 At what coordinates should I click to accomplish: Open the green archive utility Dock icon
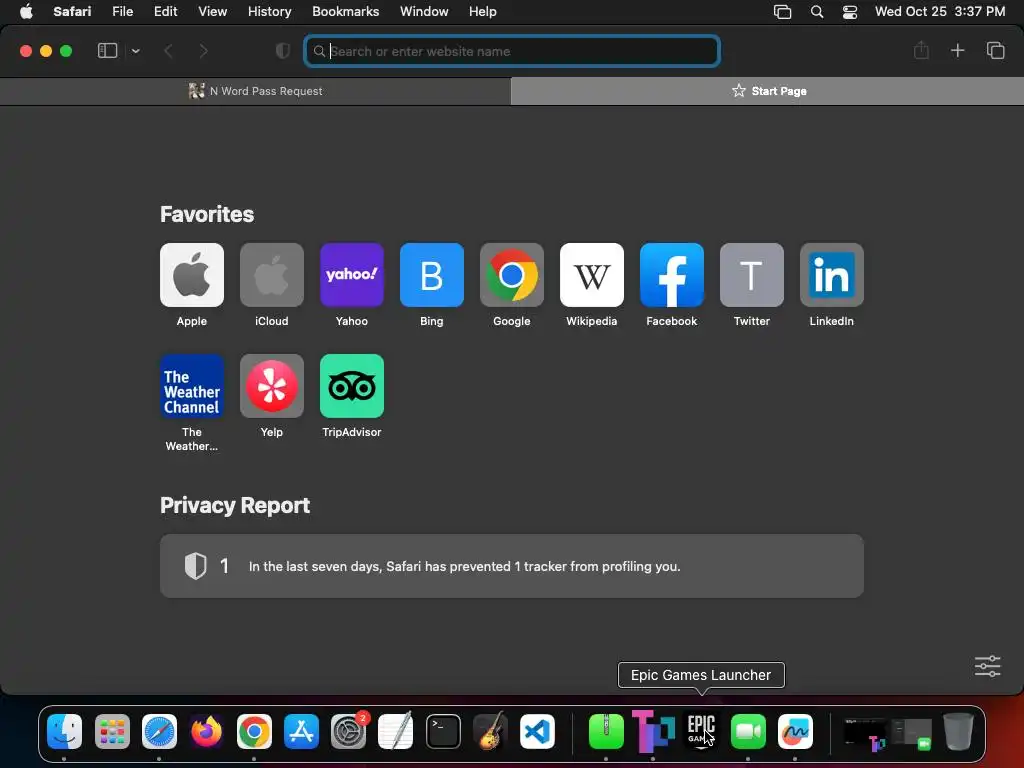tap(606, 731)
